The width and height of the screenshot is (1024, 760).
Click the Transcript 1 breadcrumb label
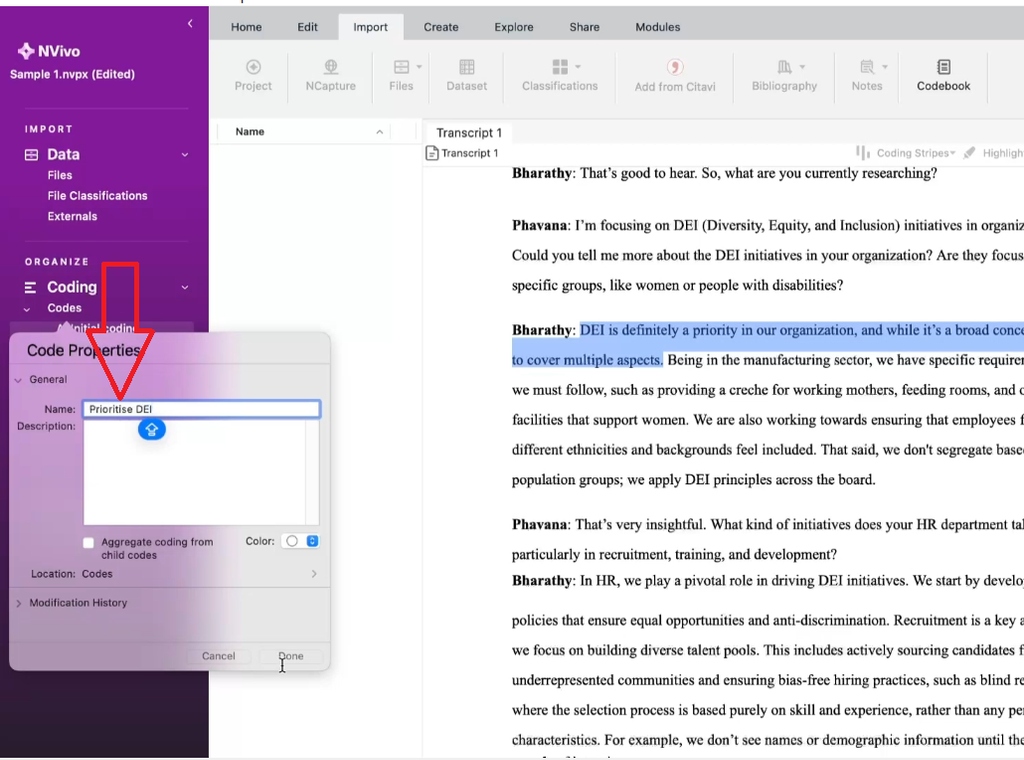[x=470, y=153]
